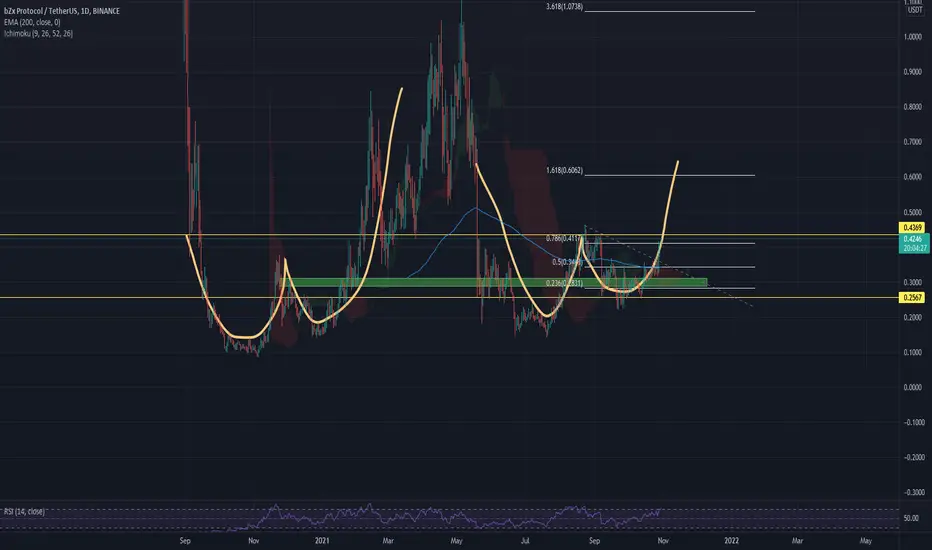Click the 50.00 RSI scale value
The height and width of the screenshot is (550, 932).
(911, 518)
